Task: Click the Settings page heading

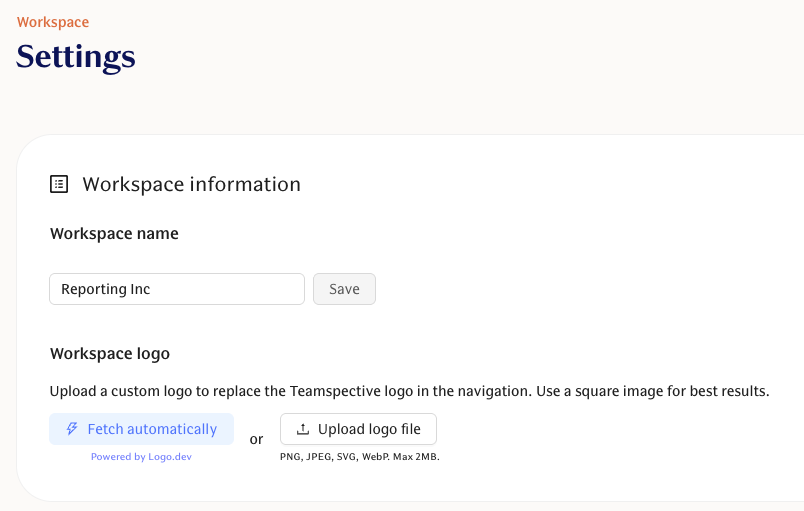Action: [76, 57]
